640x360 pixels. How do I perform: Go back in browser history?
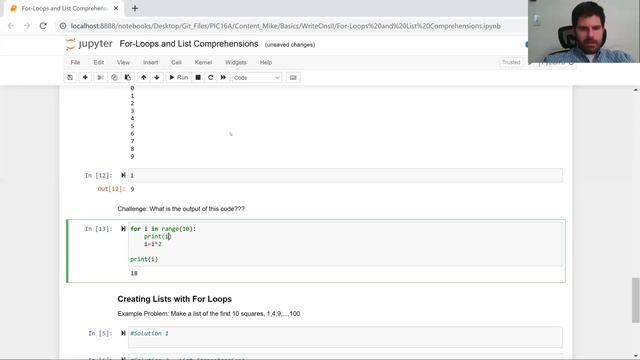[11, 26]
